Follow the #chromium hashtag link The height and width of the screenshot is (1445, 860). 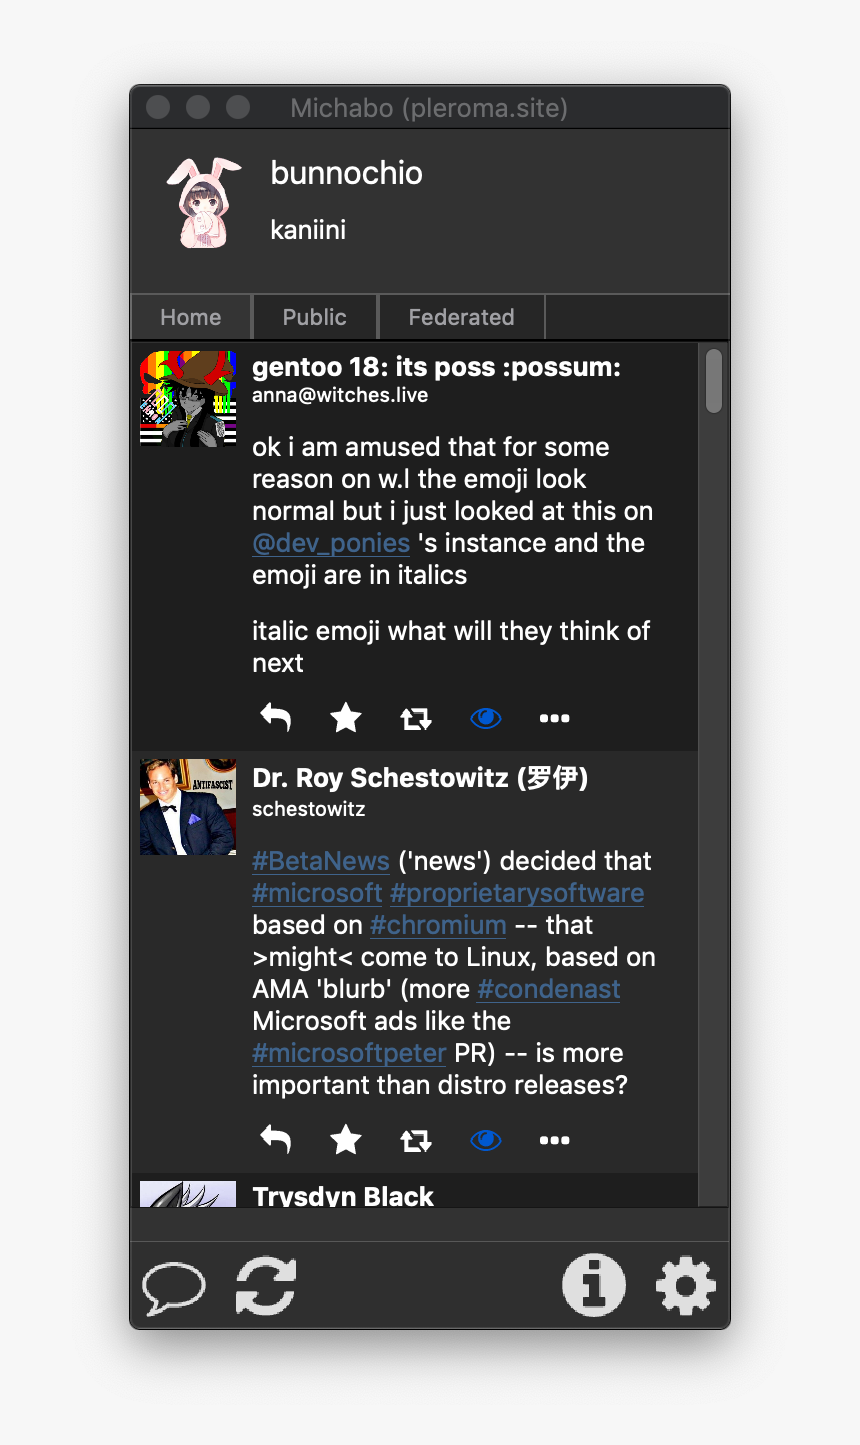pos(437,925)
